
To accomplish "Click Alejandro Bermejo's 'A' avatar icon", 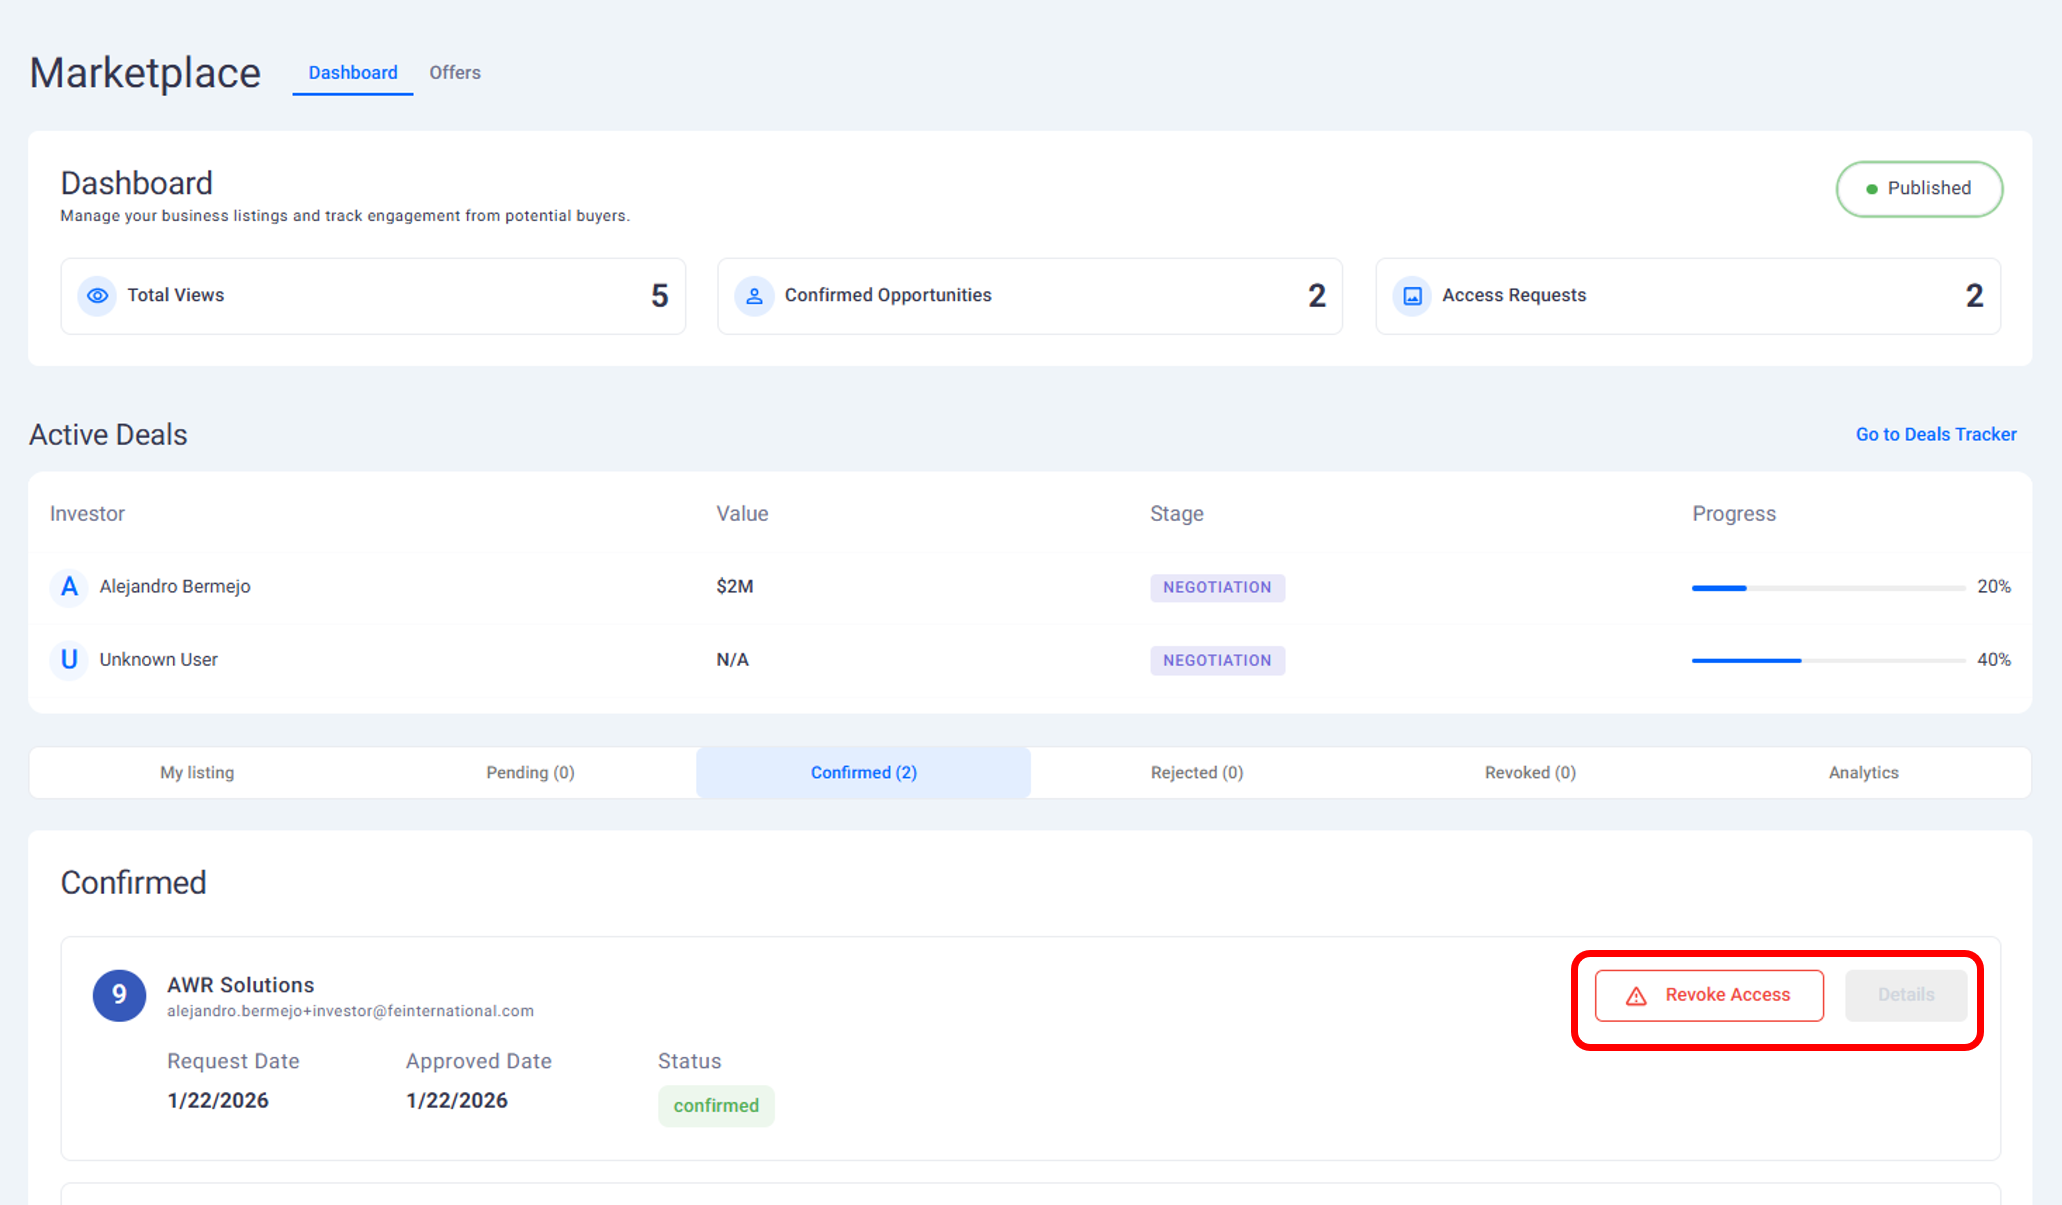I will (x=69, y=587).
